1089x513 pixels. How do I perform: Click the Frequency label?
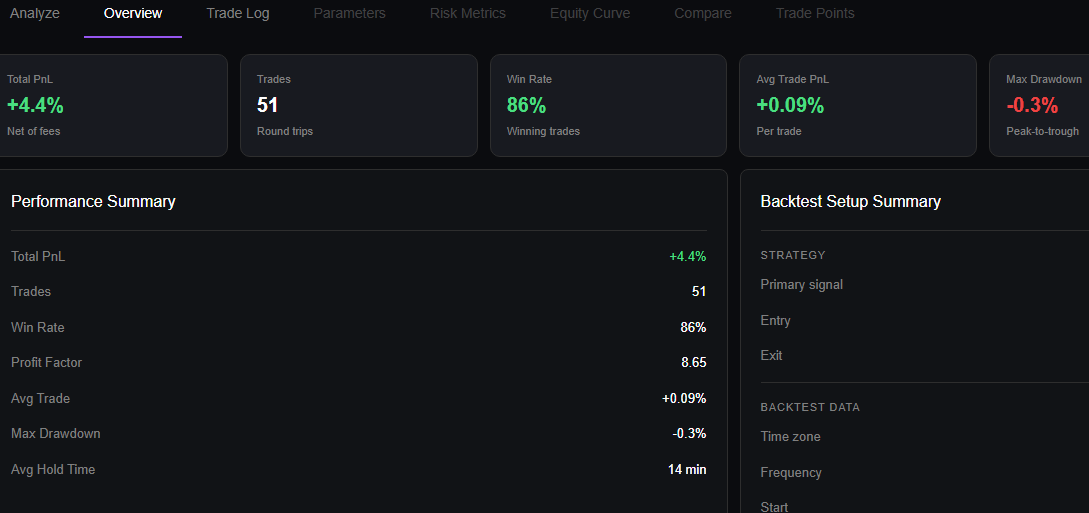(x=791, y=473)
